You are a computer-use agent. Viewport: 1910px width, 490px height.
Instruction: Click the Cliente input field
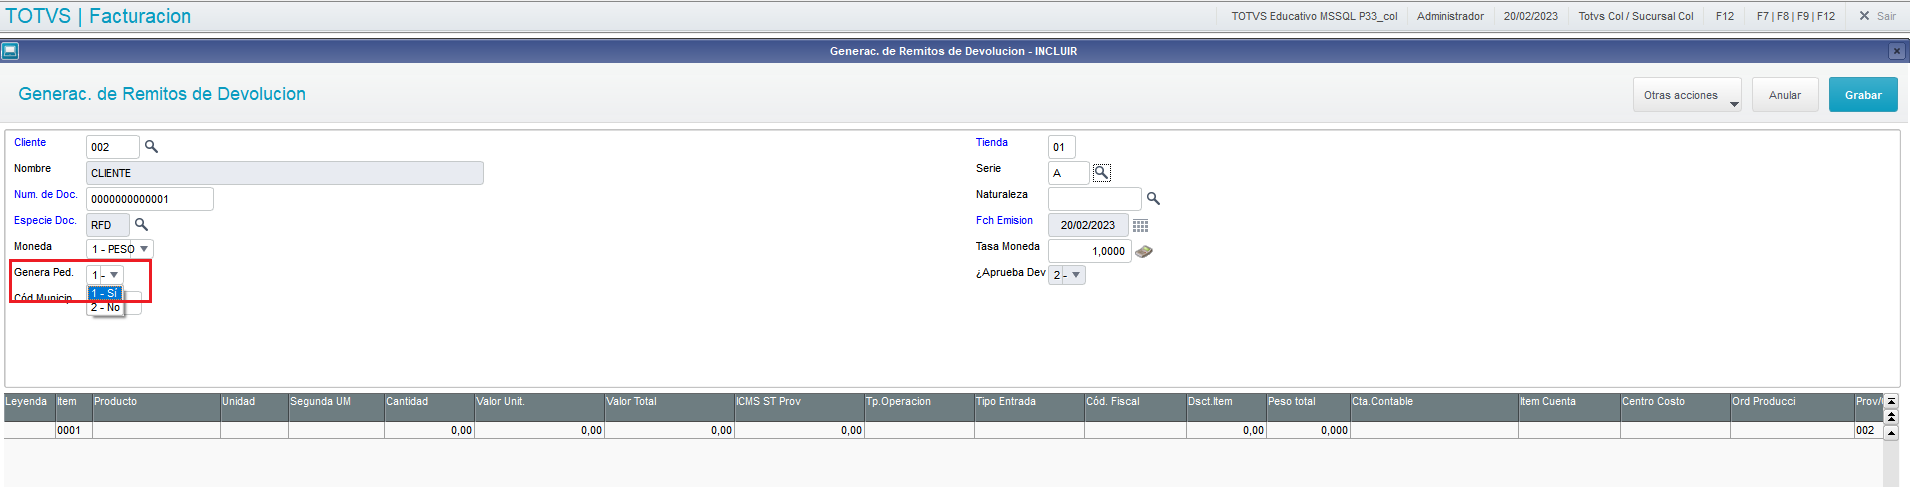(x=113, y=147)
